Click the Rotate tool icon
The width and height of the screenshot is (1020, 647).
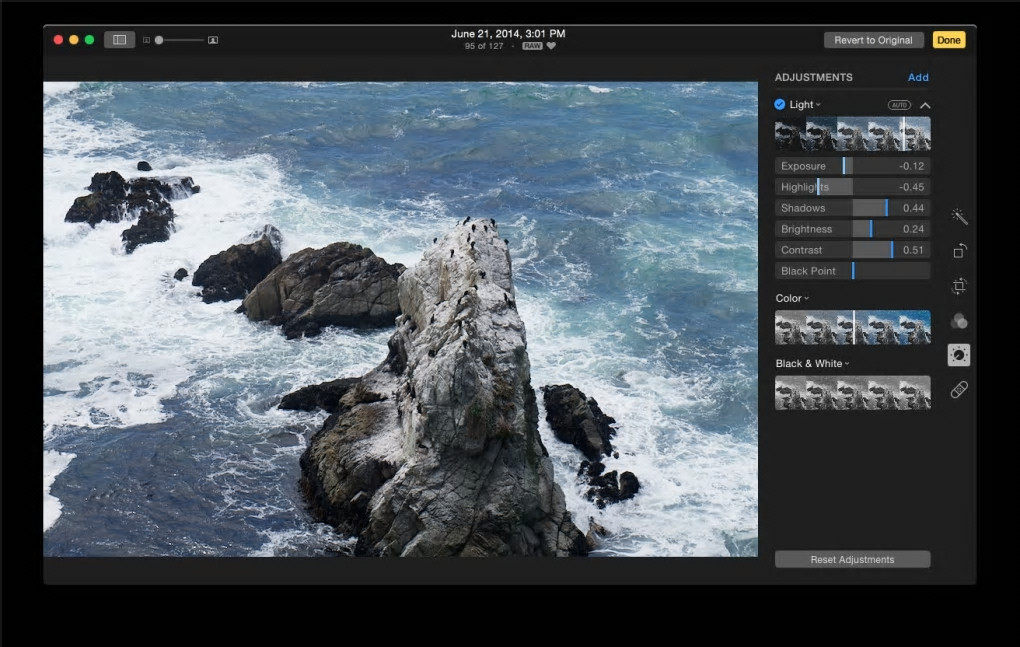tap(959, 251)
